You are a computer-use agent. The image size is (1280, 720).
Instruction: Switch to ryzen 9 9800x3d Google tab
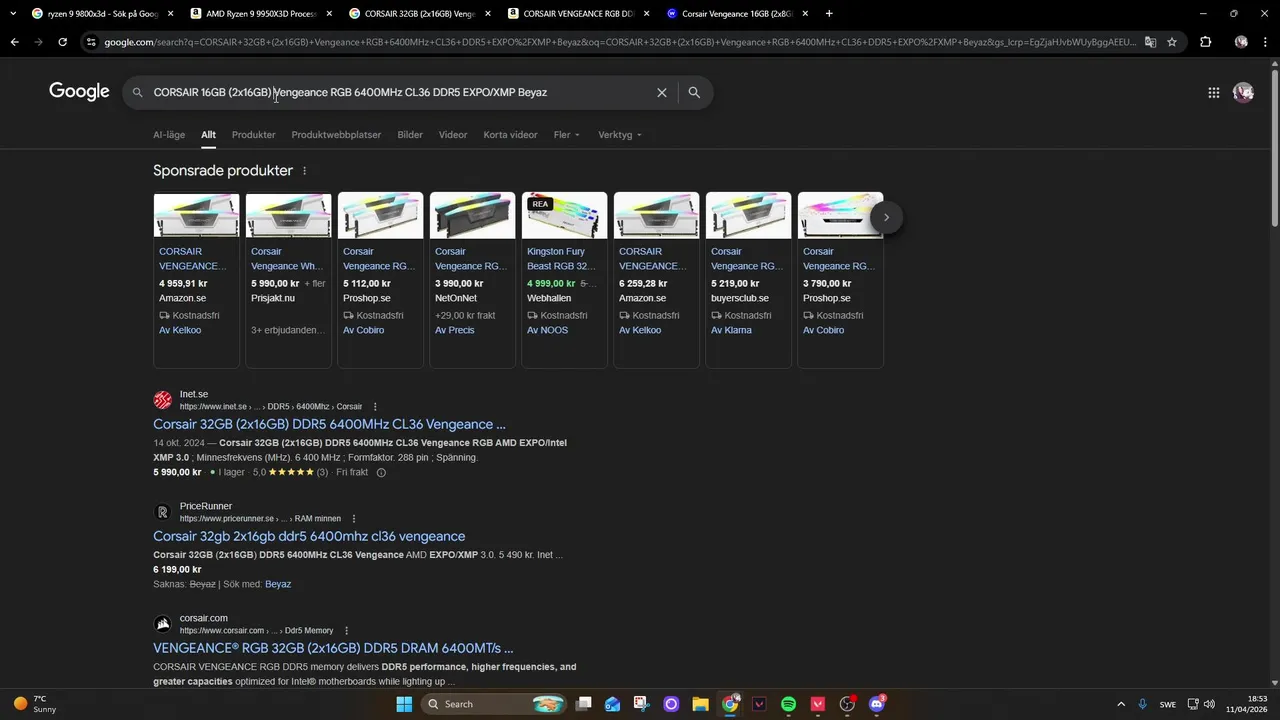101,14
